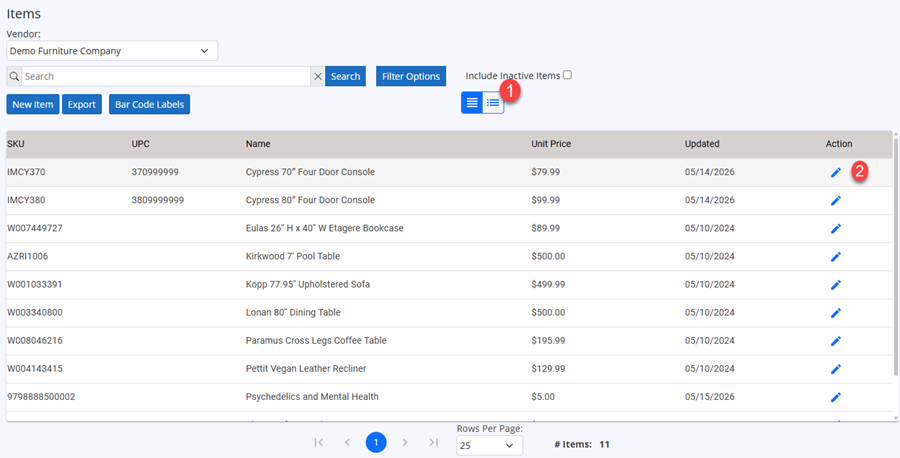Edit the Pettit Vegan Leather Recliner item
This screenshot has height=458, width=900.
836,369
